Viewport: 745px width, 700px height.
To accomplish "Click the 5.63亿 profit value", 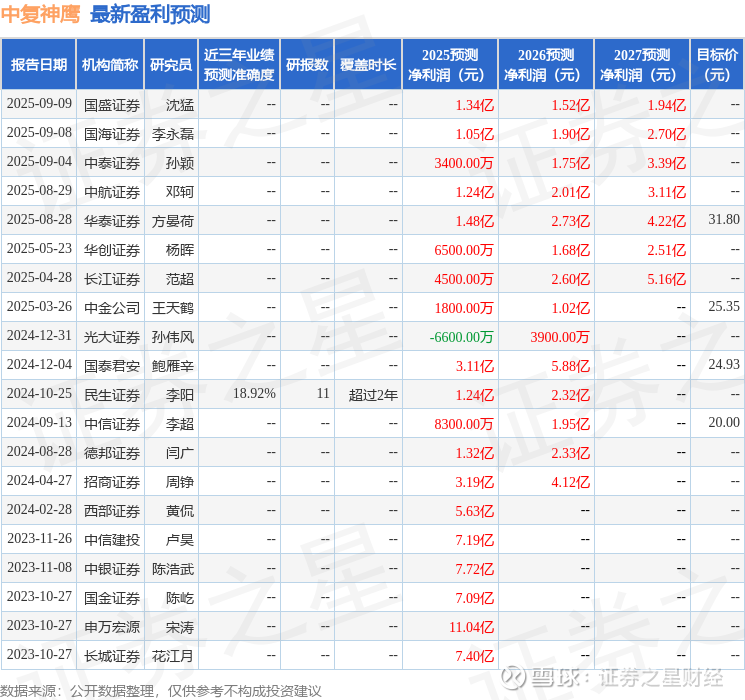I will point(475,511).
